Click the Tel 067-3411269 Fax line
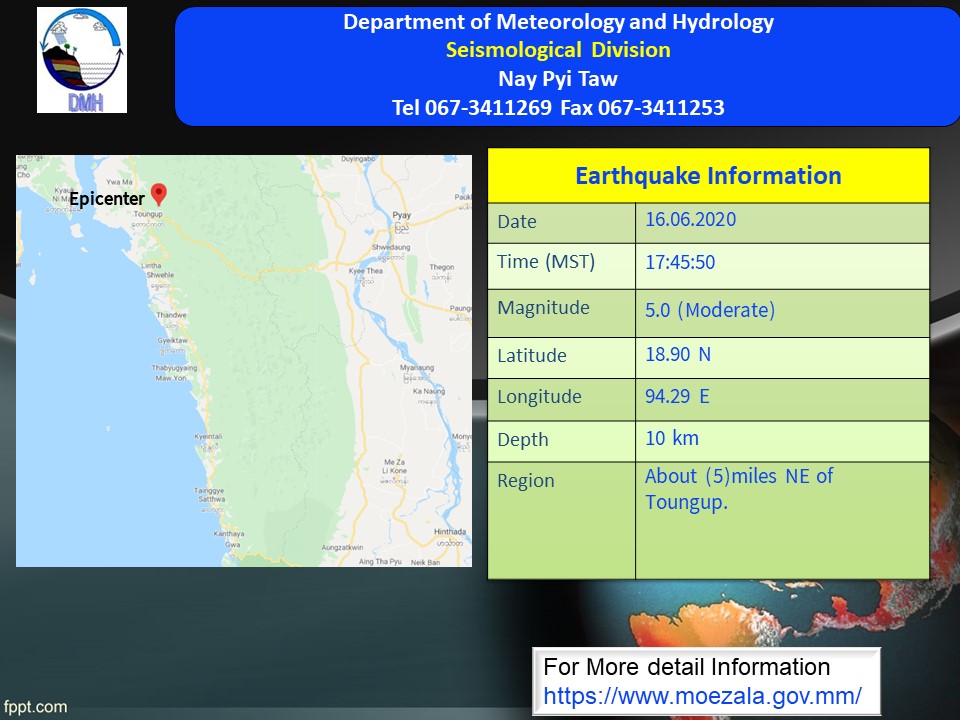 (x=558, y=108)
